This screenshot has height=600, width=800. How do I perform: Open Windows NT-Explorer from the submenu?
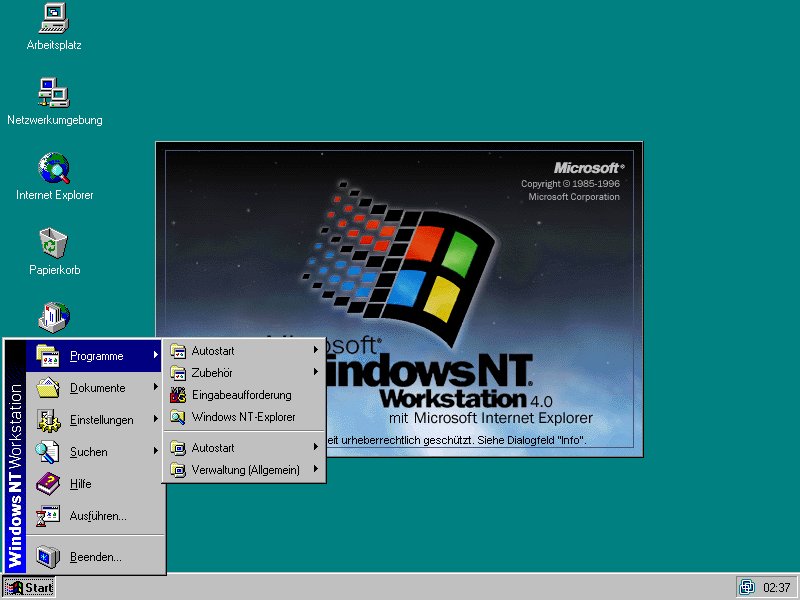coord(243,417)
